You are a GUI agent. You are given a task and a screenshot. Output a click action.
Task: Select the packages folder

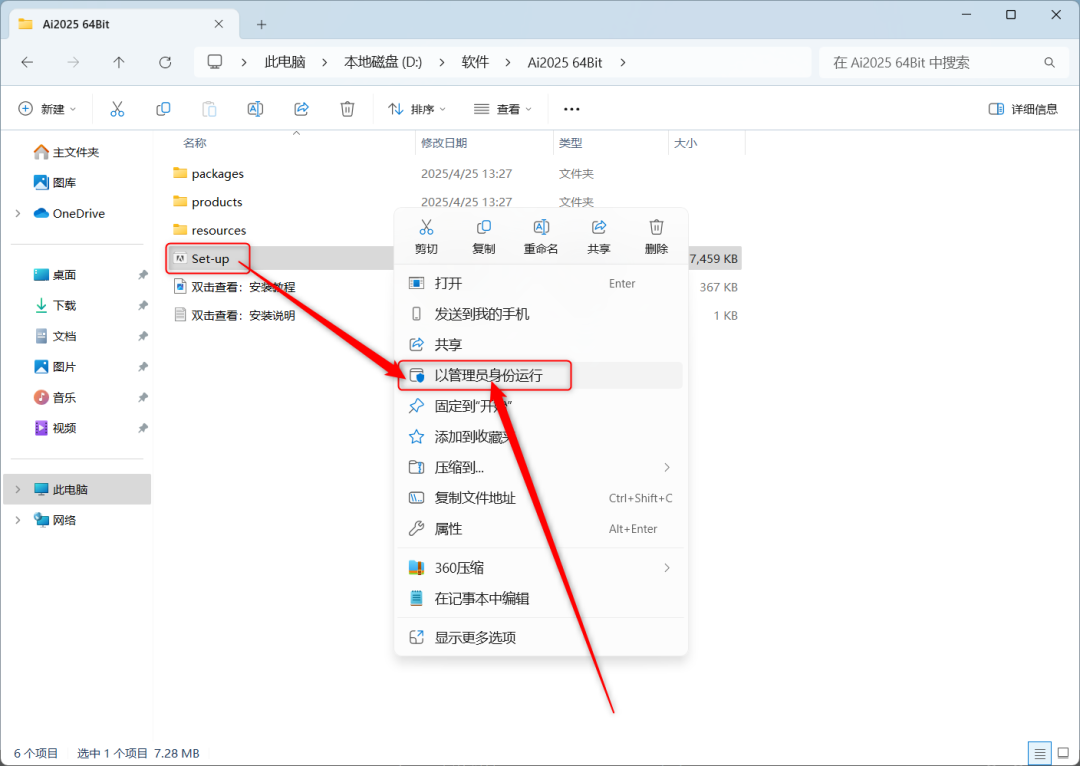[x=218, y=174]
